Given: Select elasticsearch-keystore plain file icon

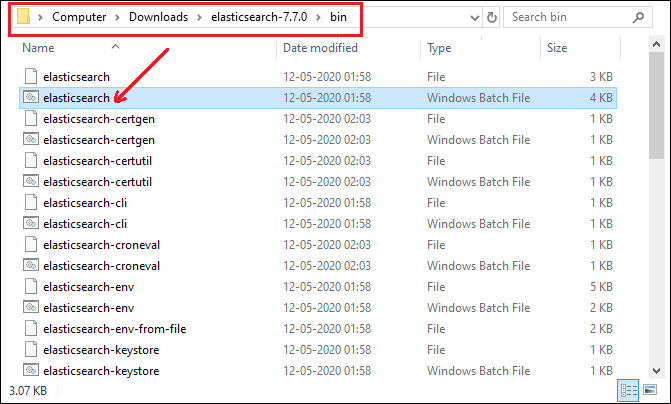Looking at the screenshot, I should click(31, 349).
